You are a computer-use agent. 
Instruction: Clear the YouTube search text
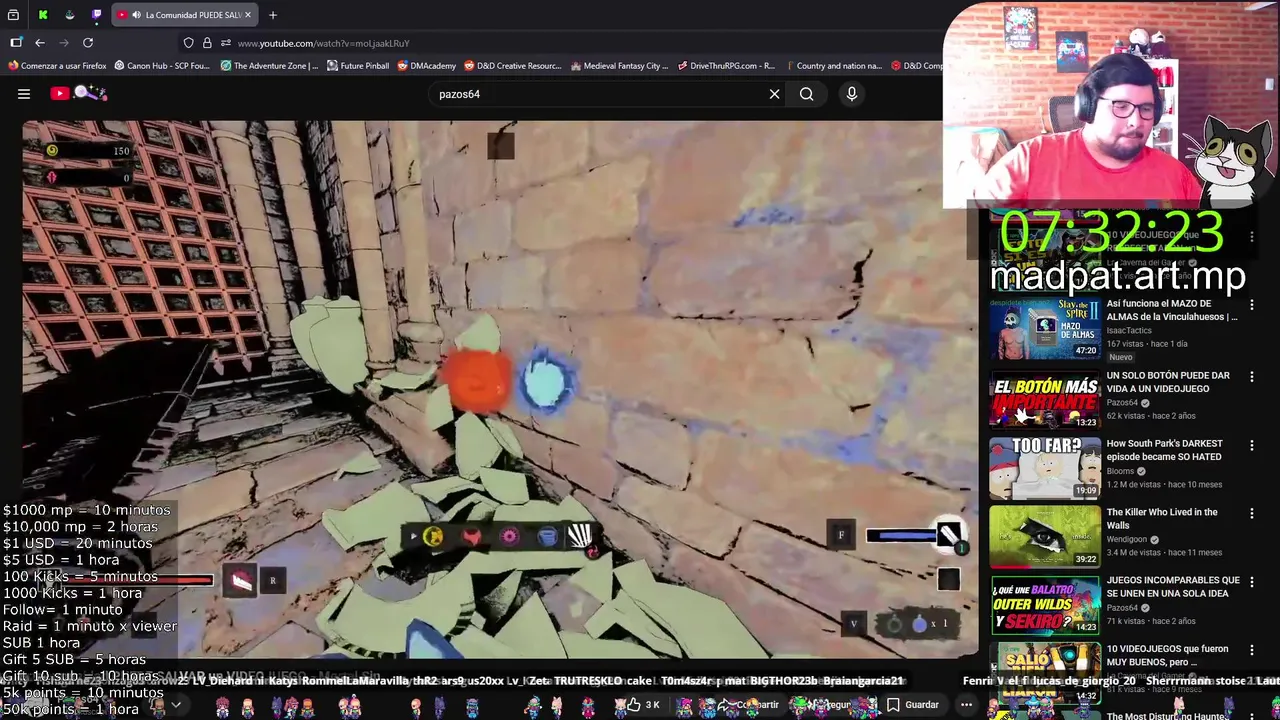click(x=774, y=94)
